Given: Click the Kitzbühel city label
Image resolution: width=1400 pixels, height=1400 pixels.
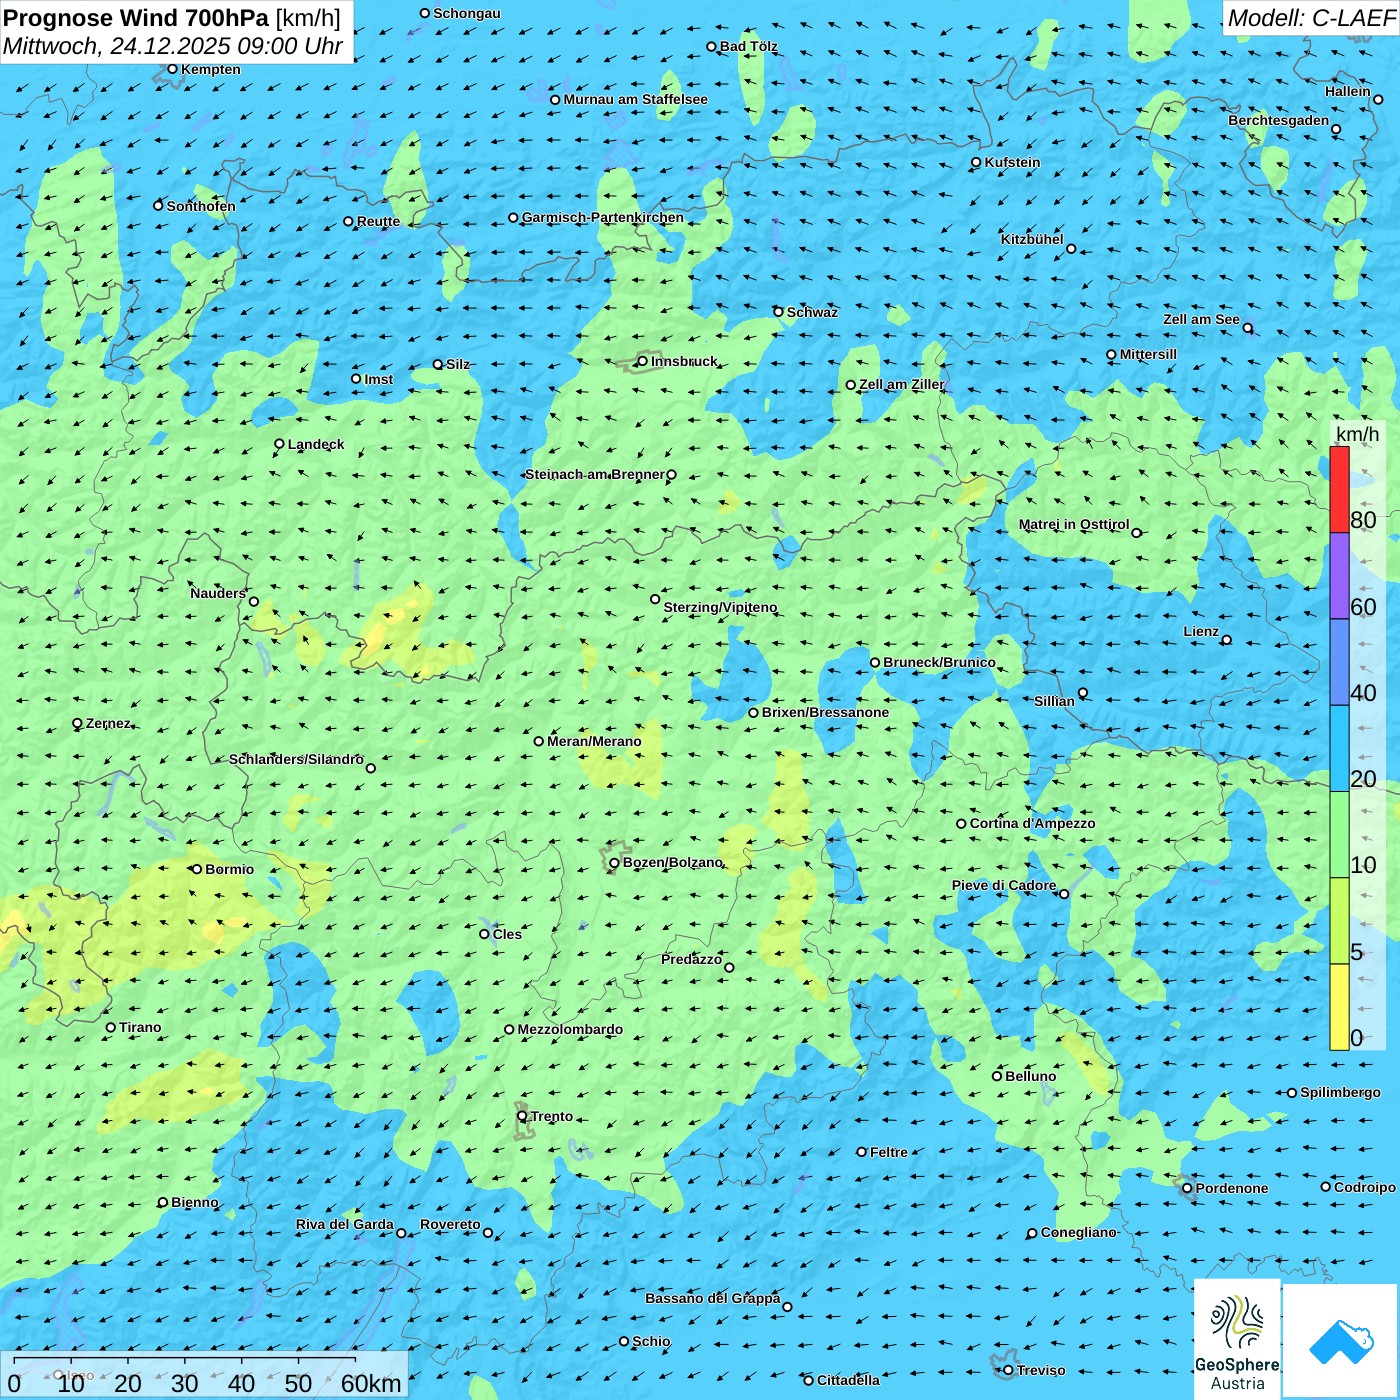Looking at the screenshot, I should click(1032, 239).
